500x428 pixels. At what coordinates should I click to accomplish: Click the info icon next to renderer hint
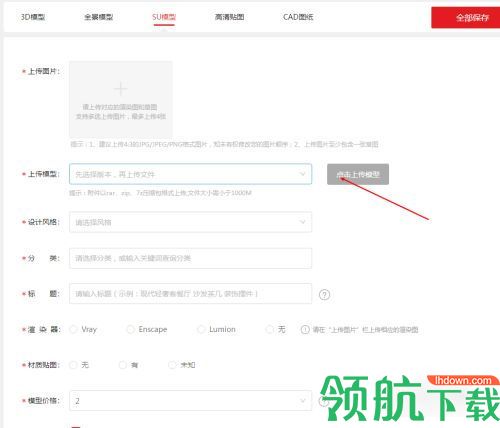[305, 330]
